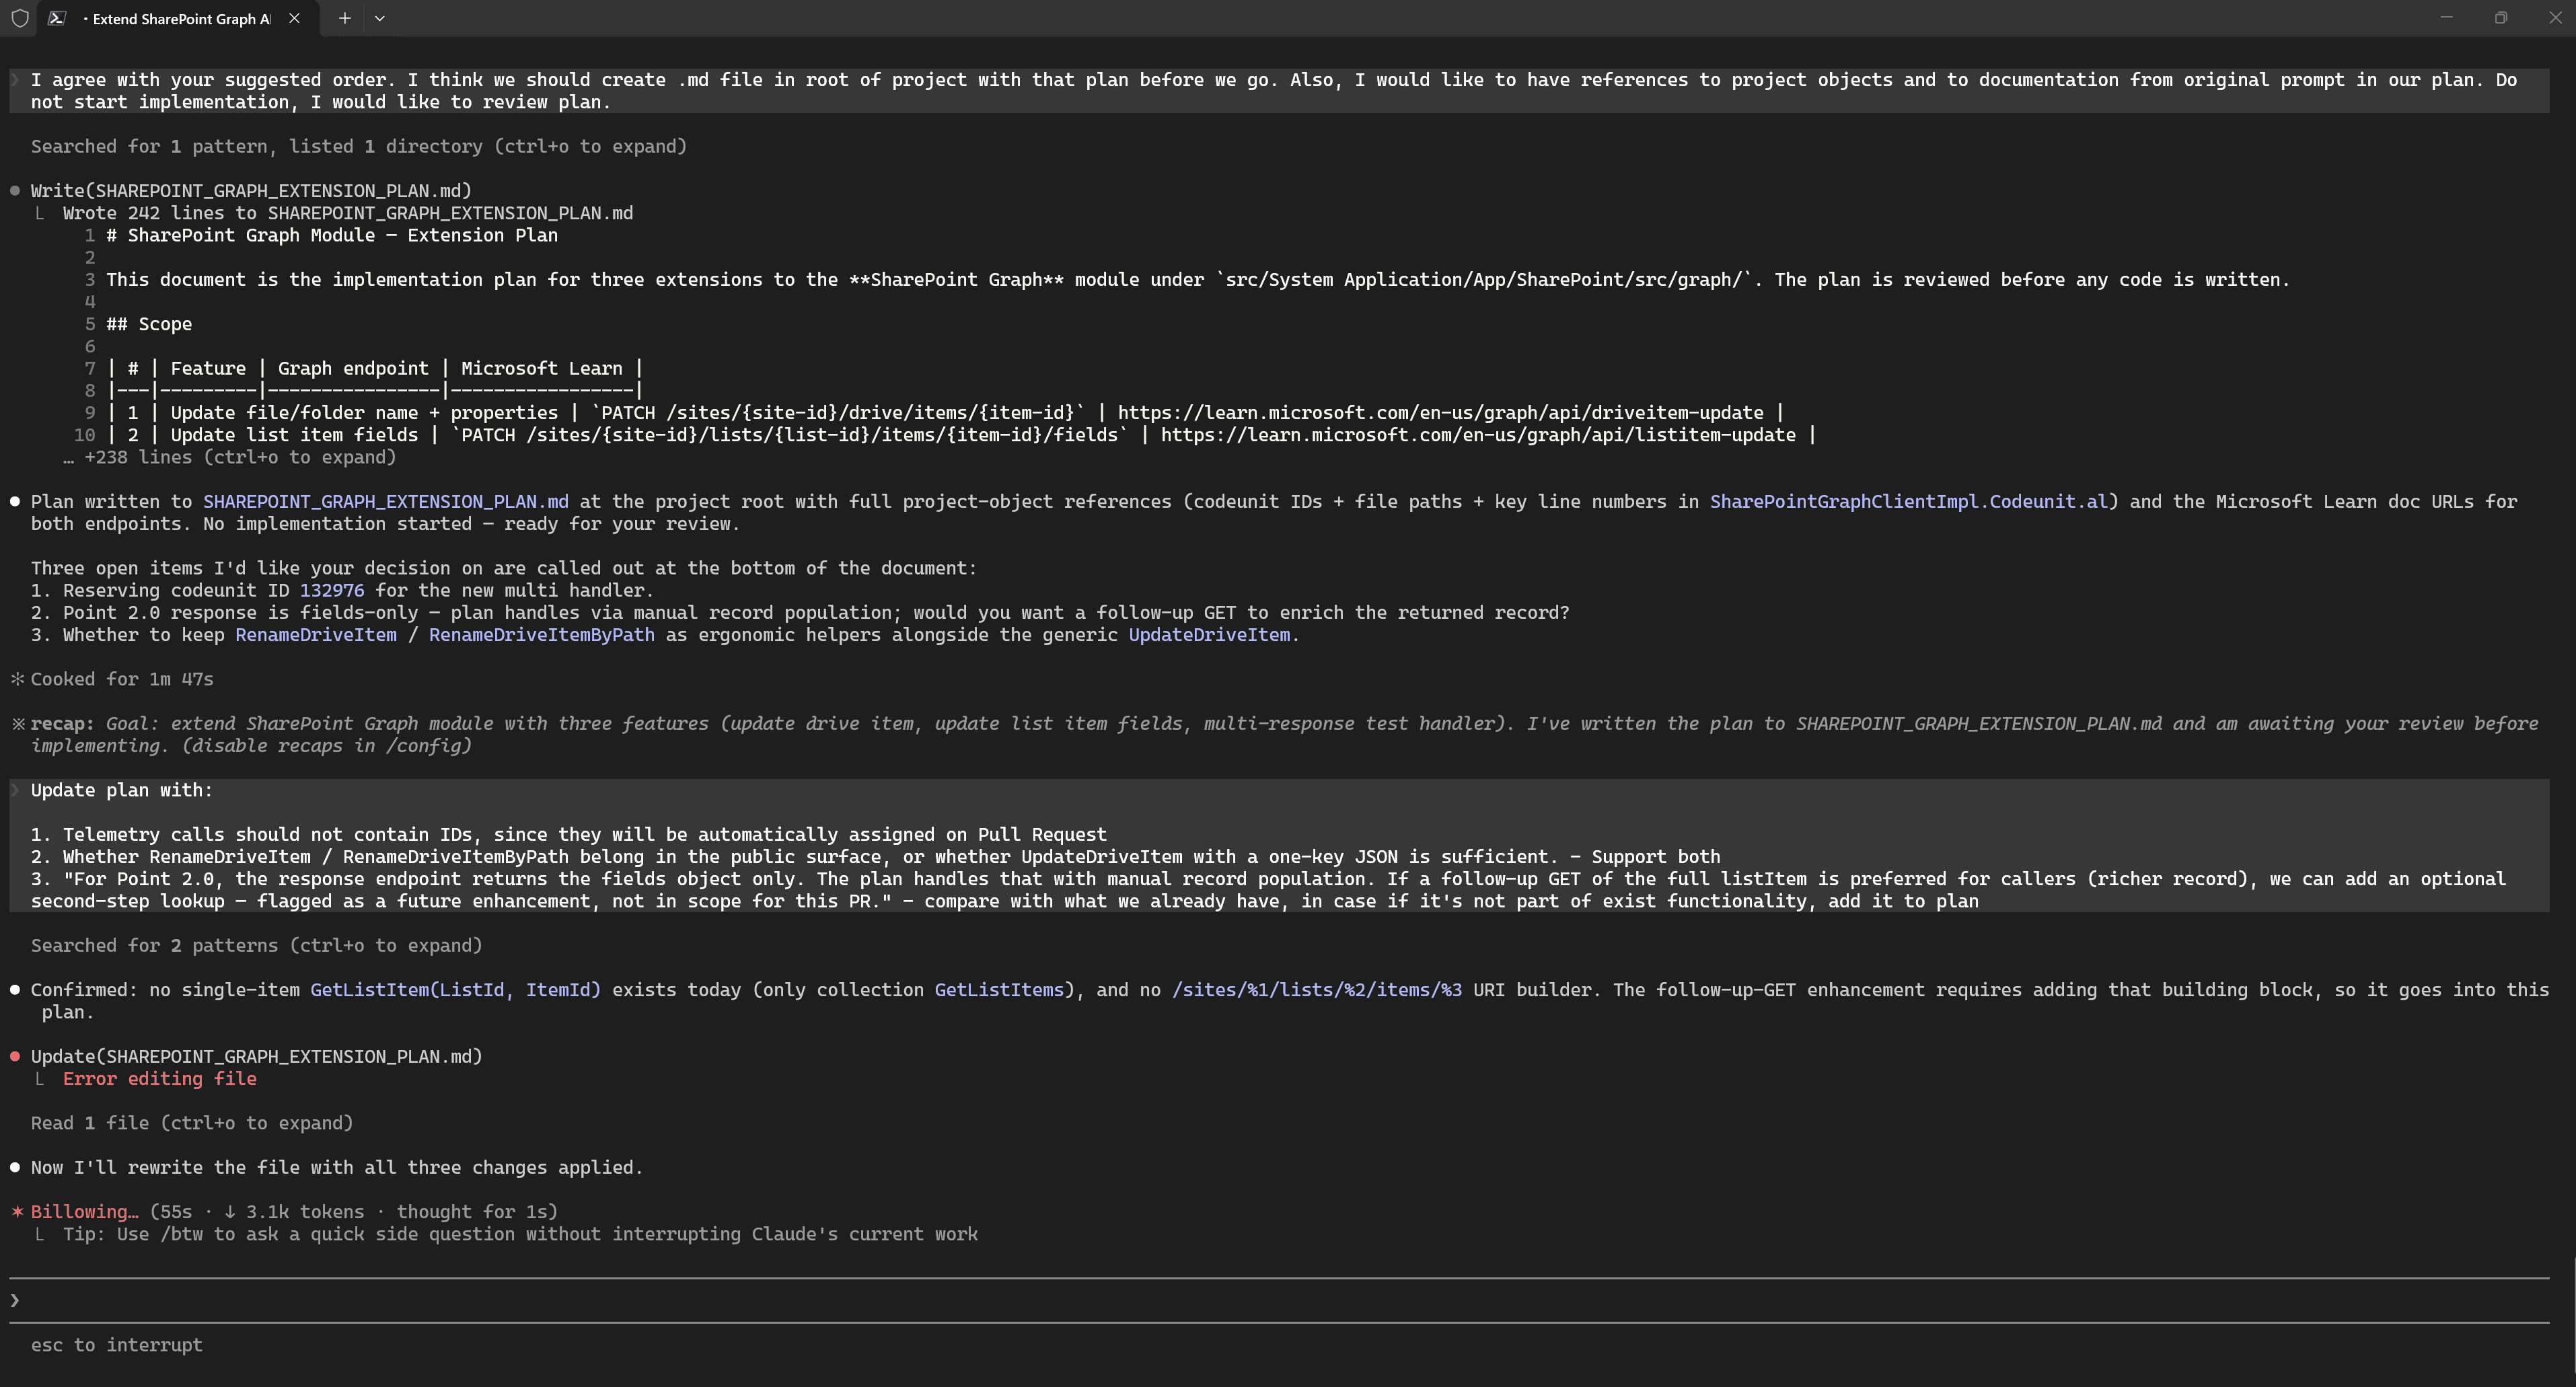Close the terminal window
This screenshot has width=2576, height=1387.
pyautogui.click(x=2555, y=17)
